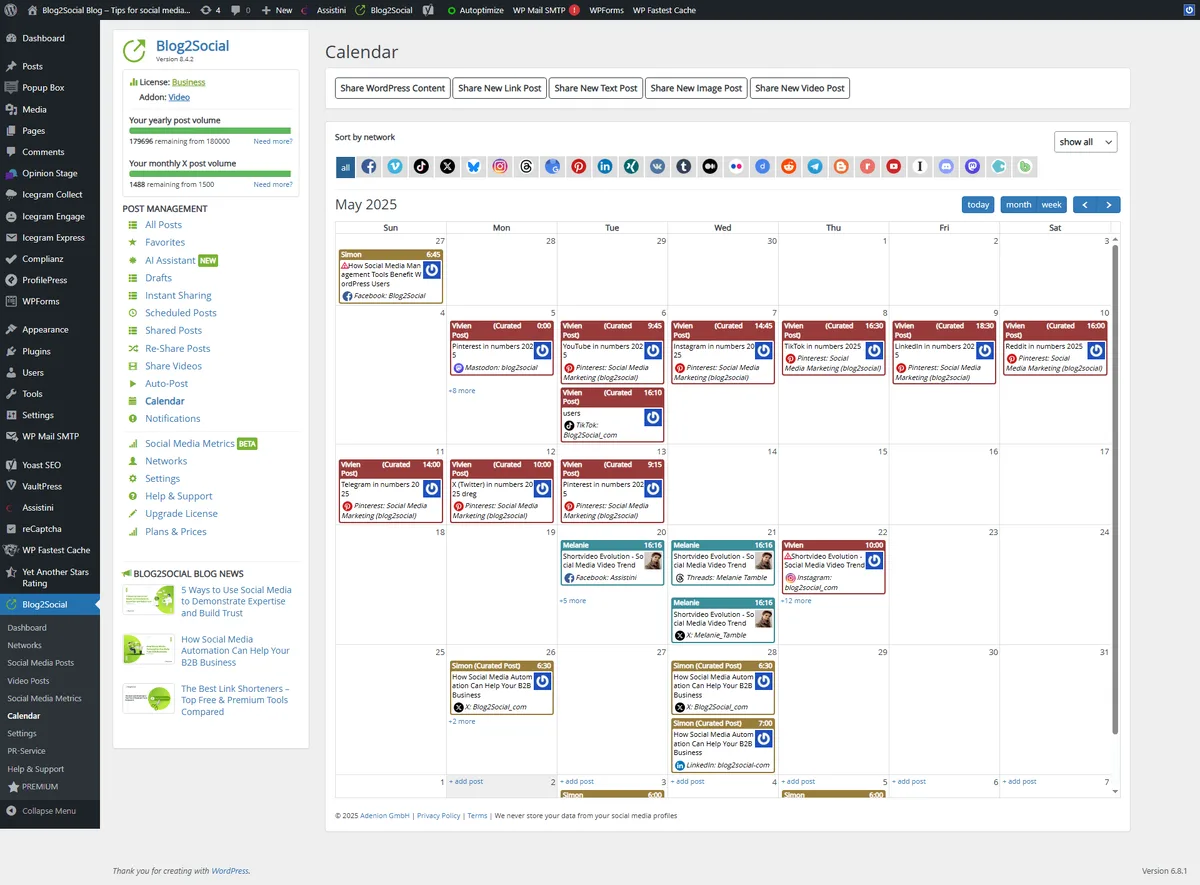Expand '+5 more' posts on May 20
The height and width of the screenshot is (885, 1200).
pos(573,601)
